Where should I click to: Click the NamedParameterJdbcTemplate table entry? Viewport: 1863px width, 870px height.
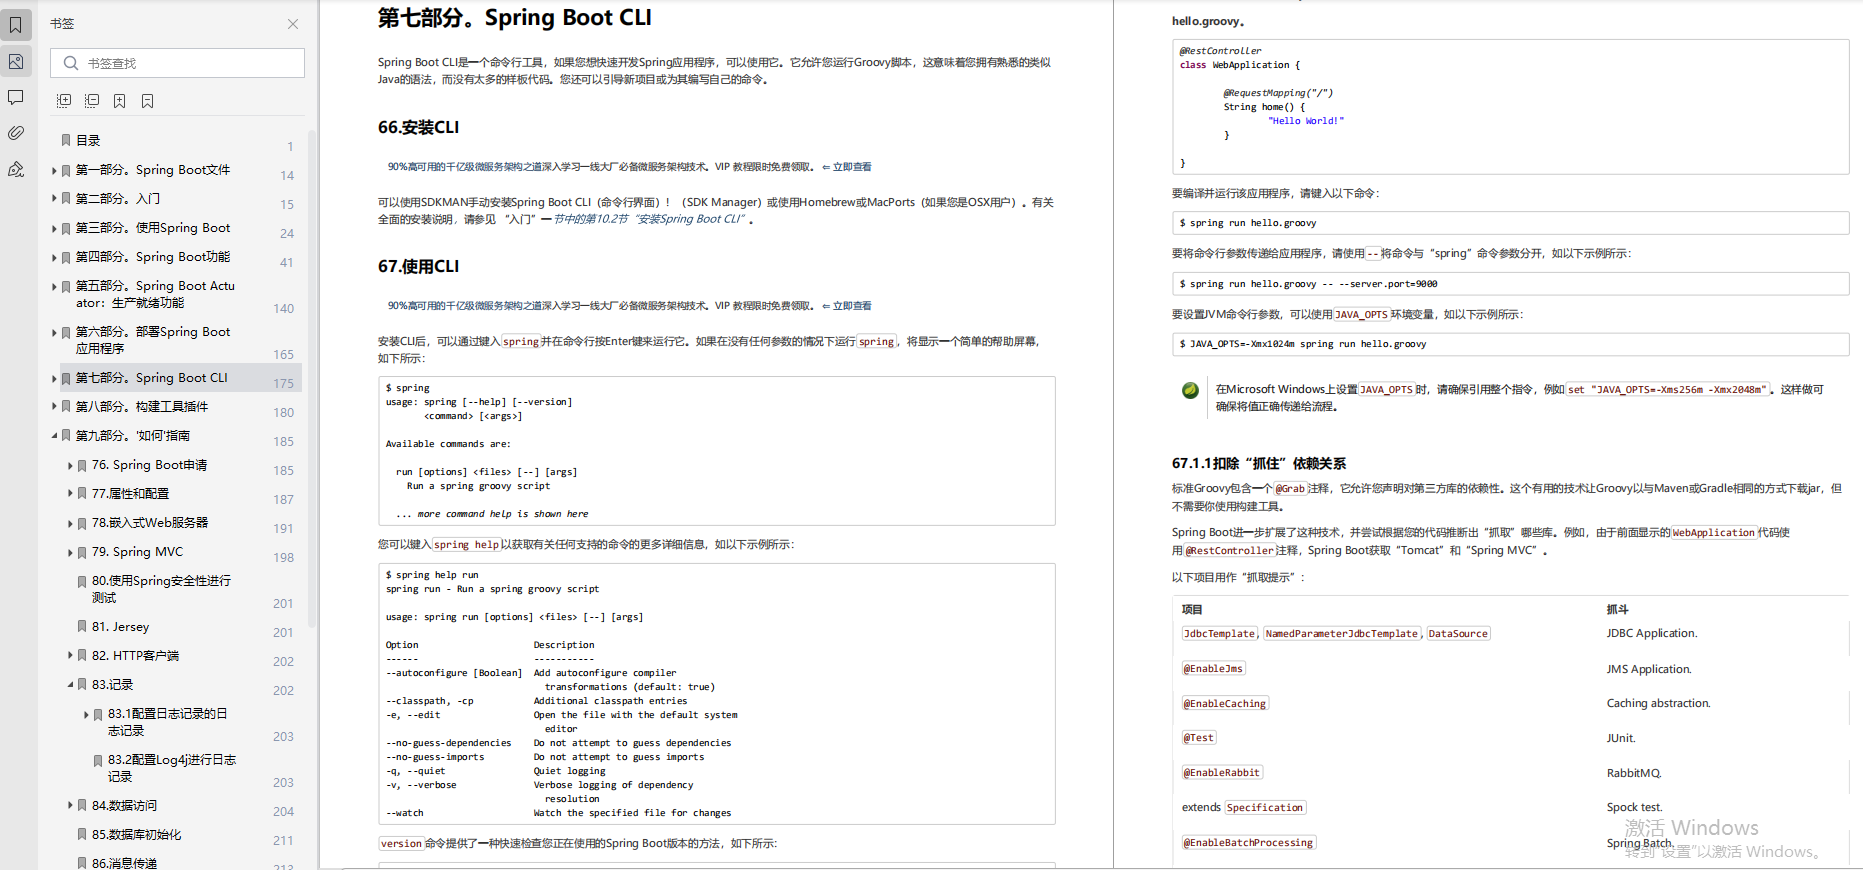(x=1341, y=634)
